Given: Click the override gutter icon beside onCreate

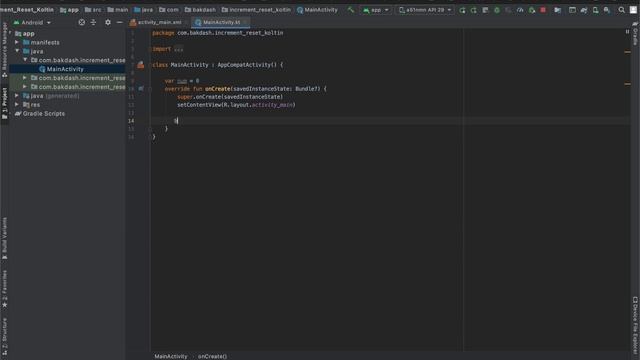Looking at the screenshot, I should [x=141, y=89].
